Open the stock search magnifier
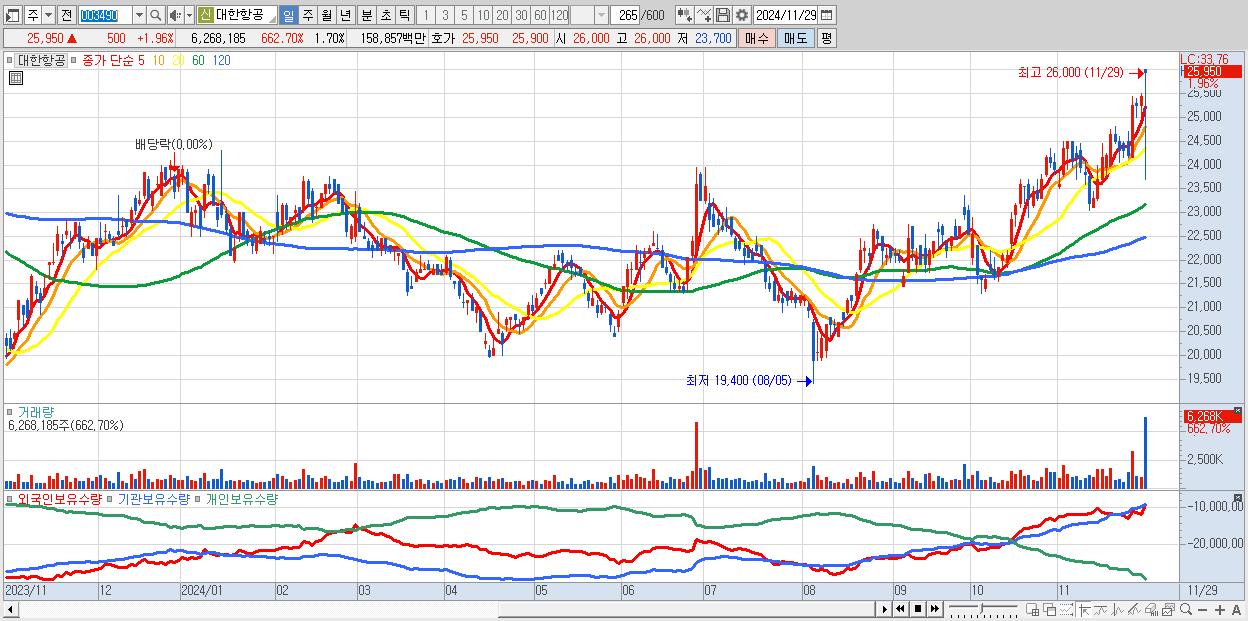This screenshot has width=1248, height=621. tap(156, 15)
